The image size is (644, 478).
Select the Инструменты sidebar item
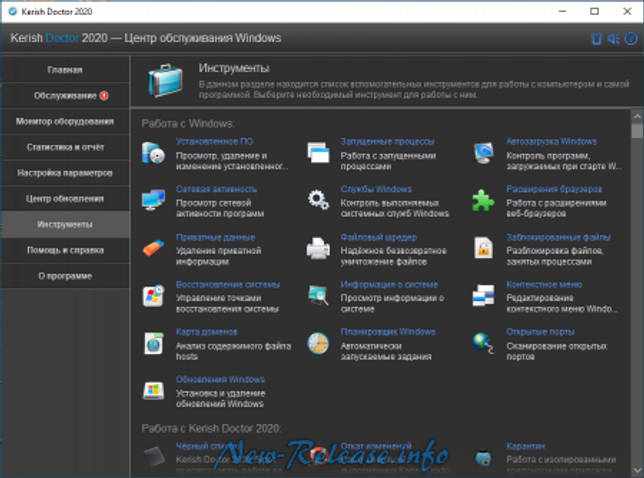(x=65, y=224)
